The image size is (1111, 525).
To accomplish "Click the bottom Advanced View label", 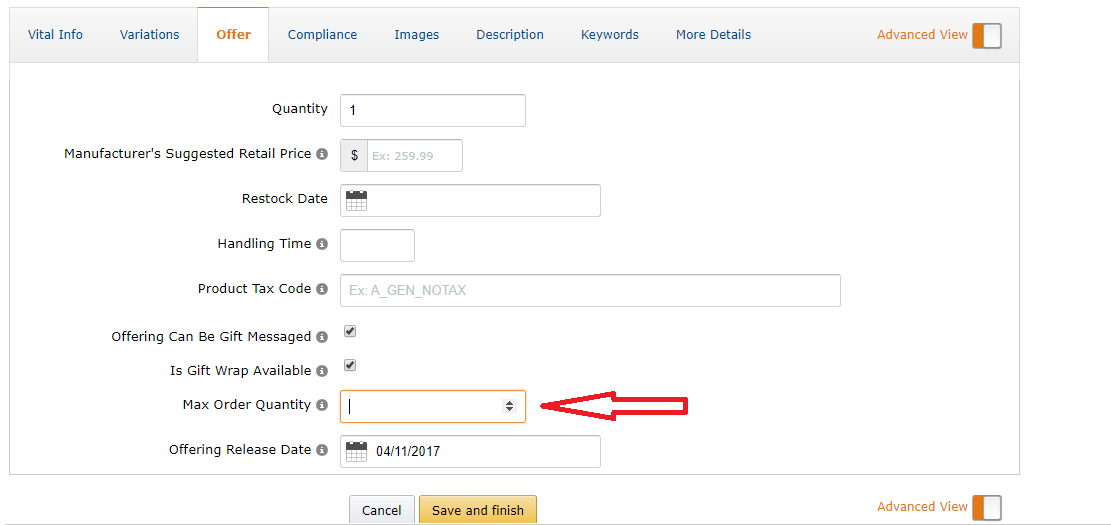I will [x=922, y=507].
